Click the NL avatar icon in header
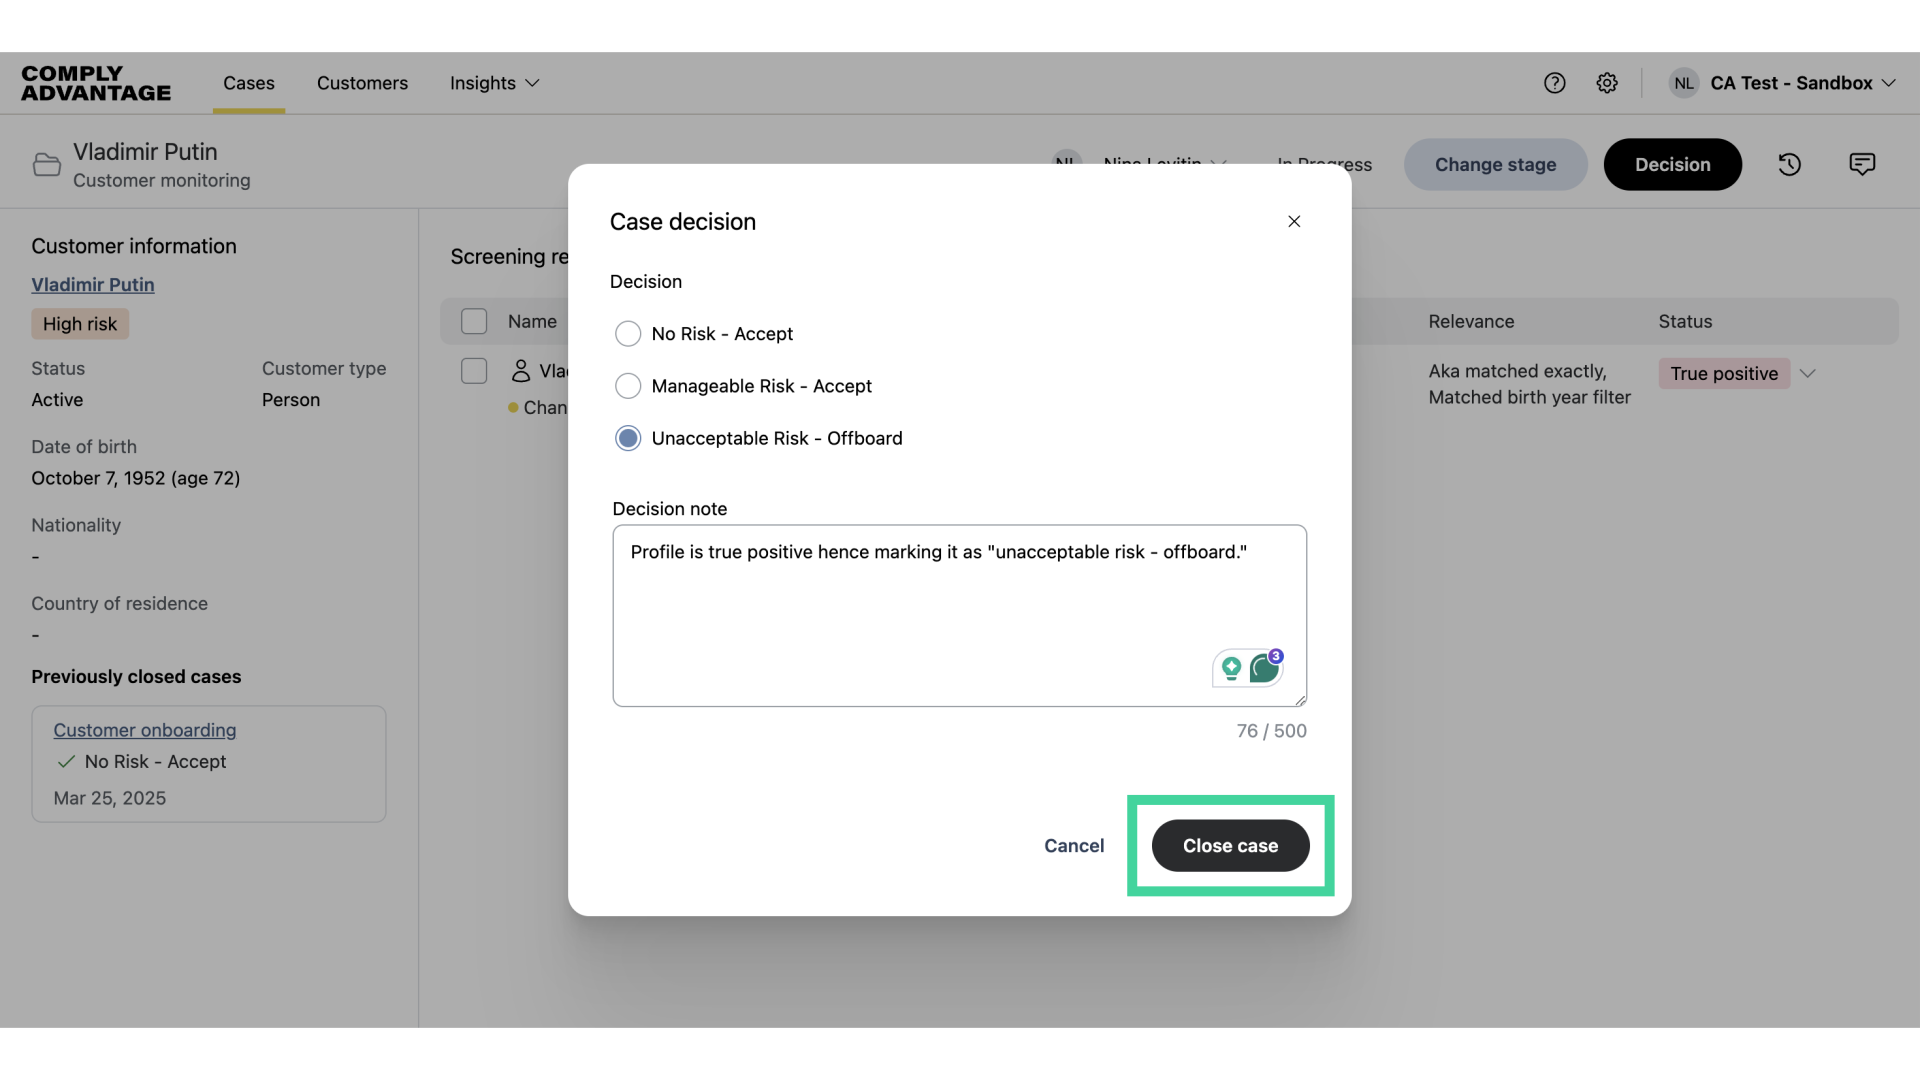1920x1080 pixels. (x=1684, y=83)
